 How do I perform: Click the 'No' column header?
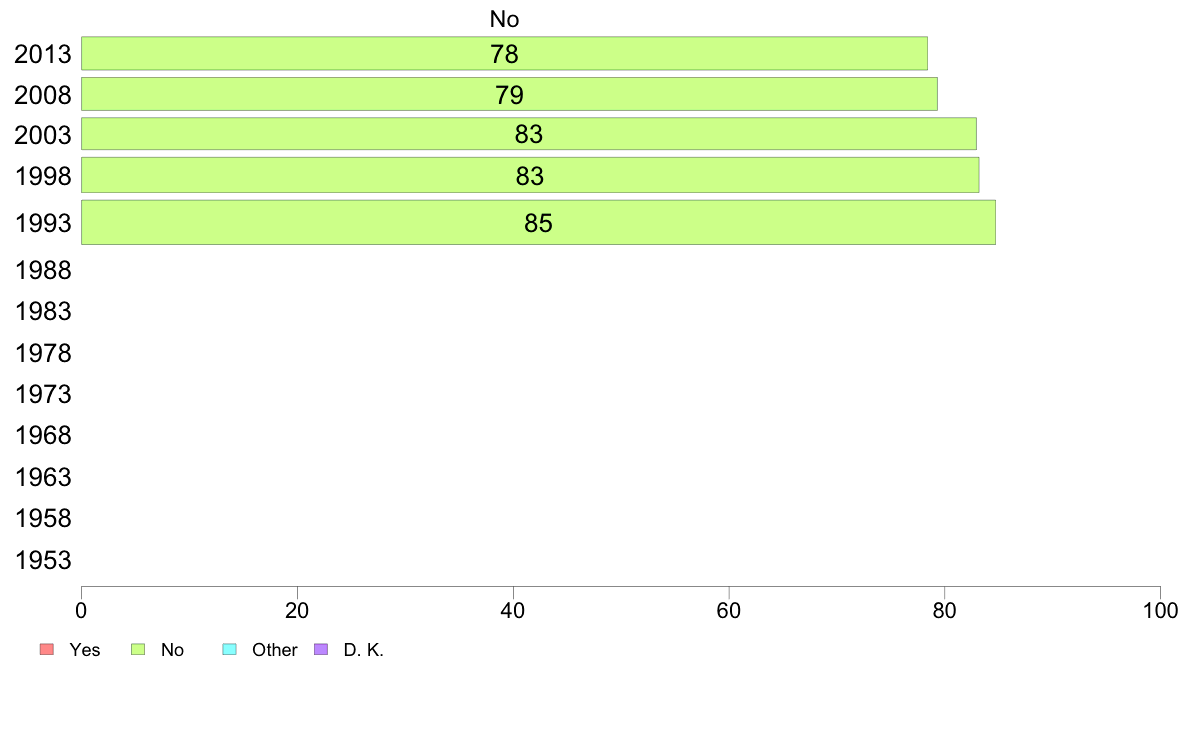pos(505,19)
